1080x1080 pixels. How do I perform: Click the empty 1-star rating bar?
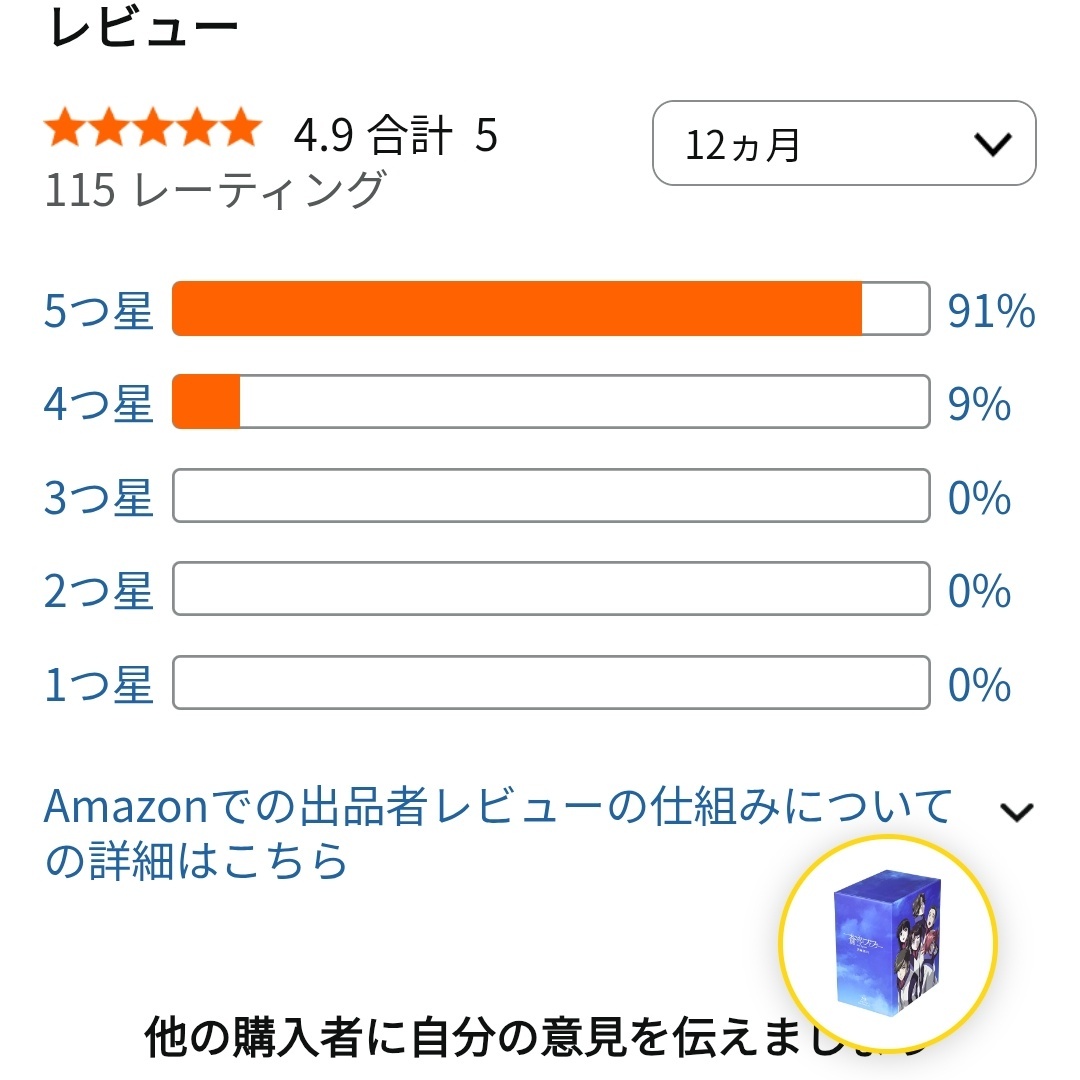pyautogui.click(x=551, y=682)
